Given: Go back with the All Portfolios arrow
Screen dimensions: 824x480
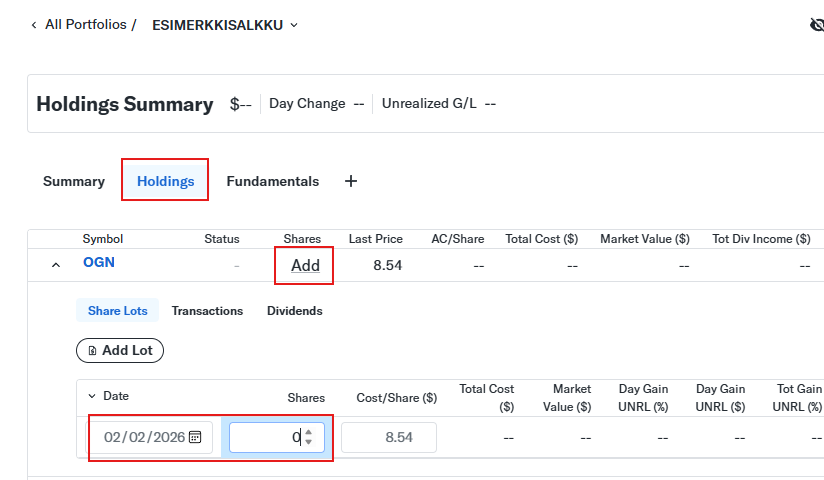Looking at the screenshot, I should click(x=34, y=25).
